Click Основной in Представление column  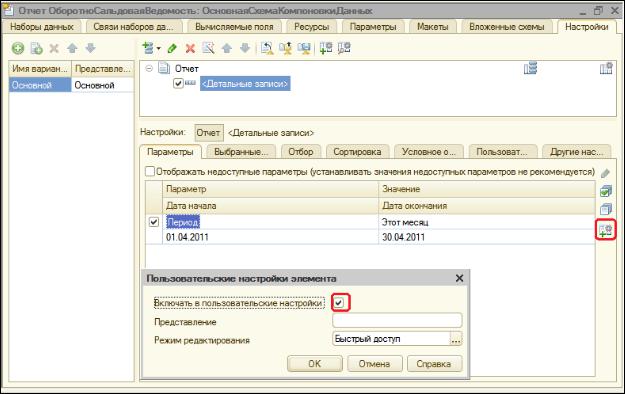102,85
